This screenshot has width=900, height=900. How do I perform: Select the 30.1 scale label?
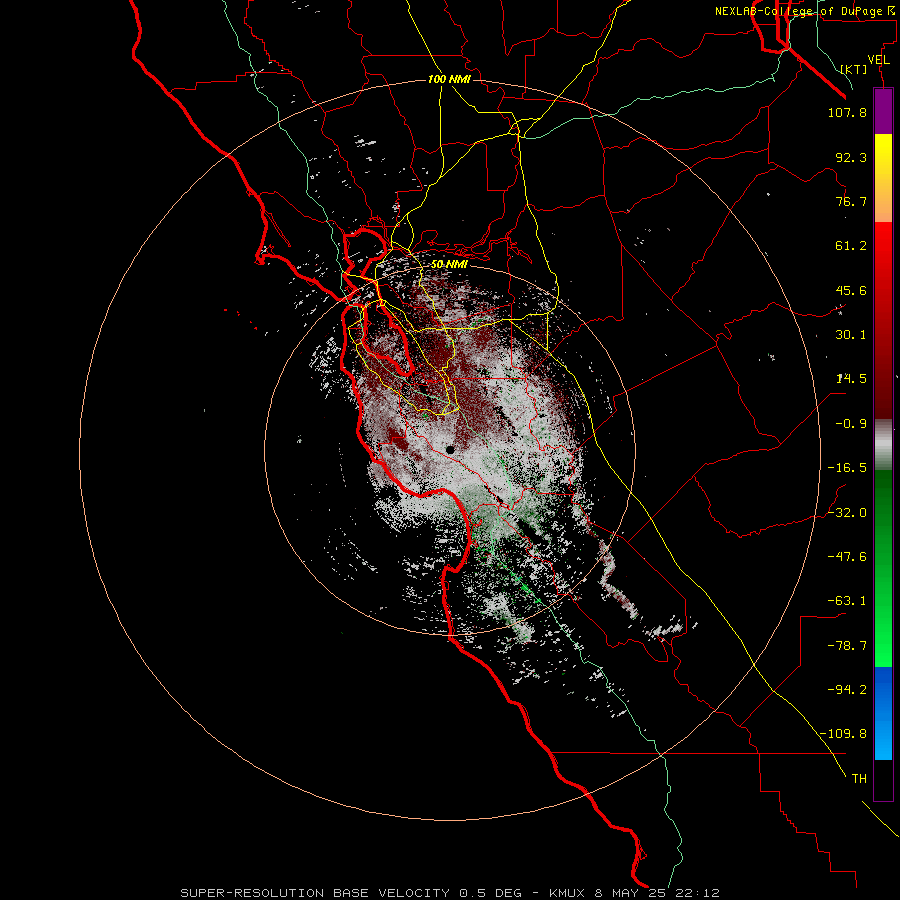coord(851,335)
